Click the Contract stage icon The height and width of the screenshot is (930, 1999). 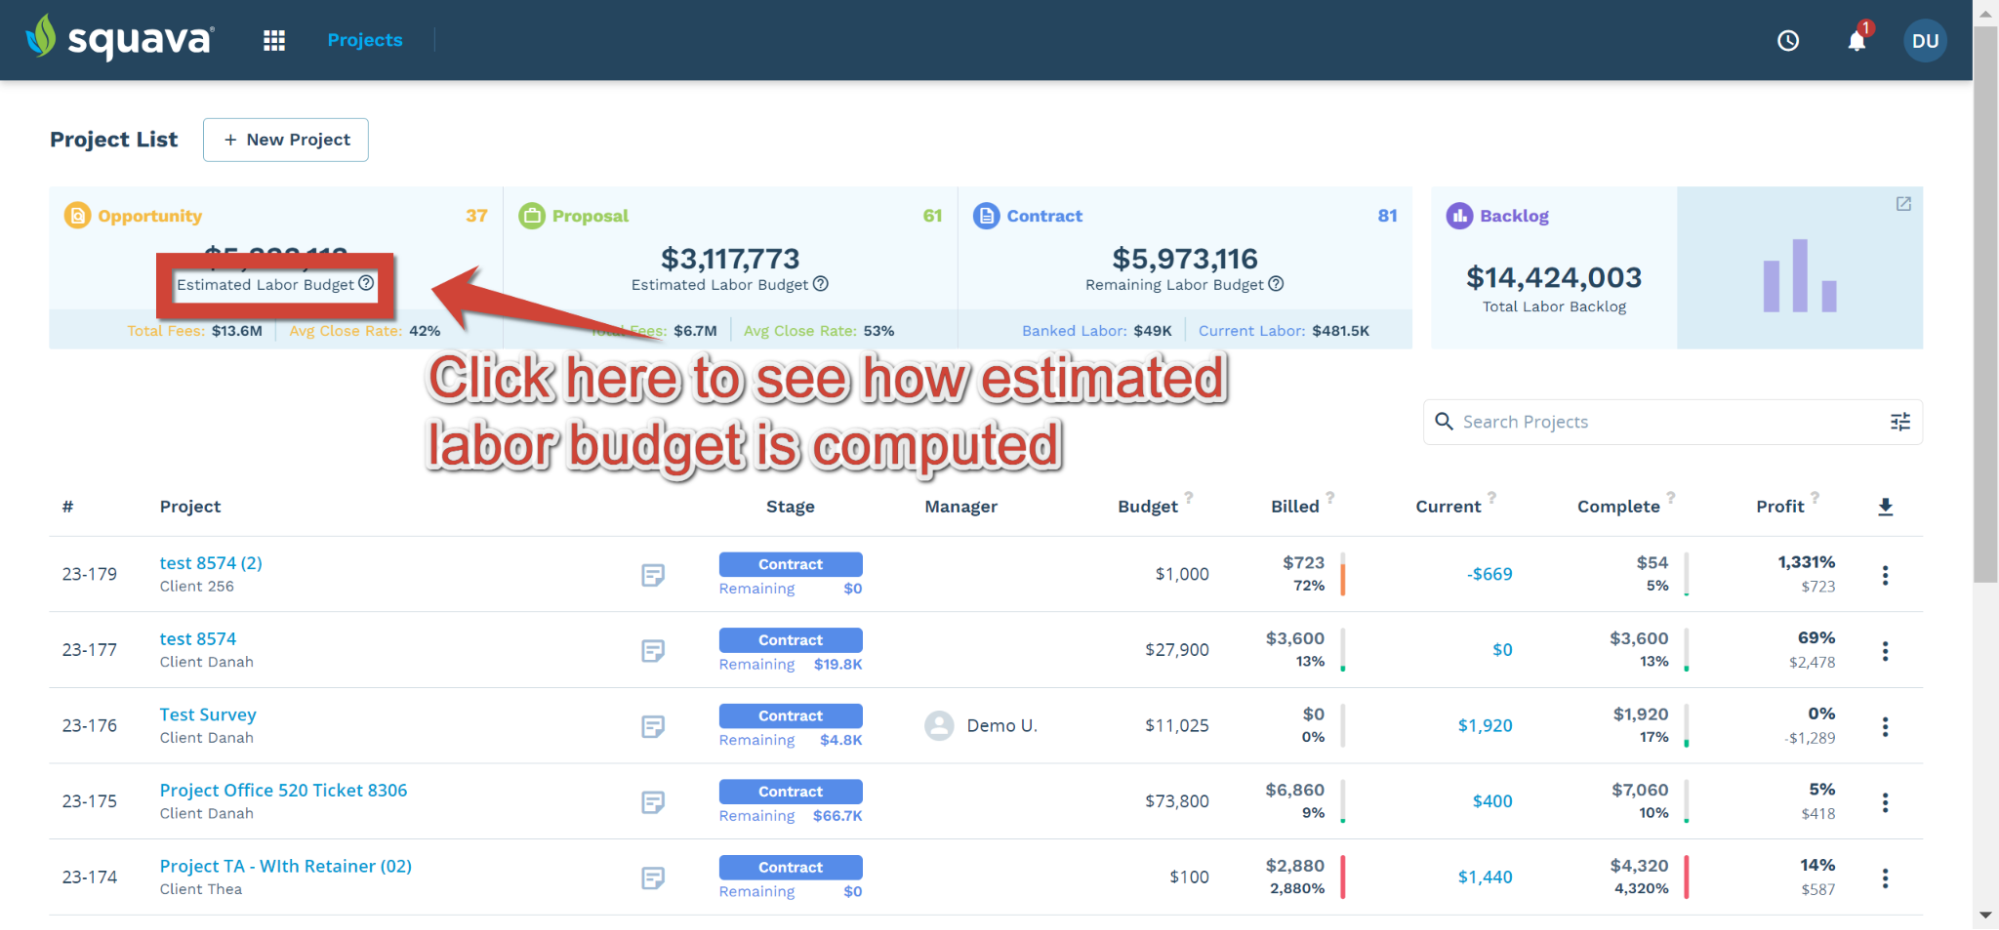(x=986, y=215)
